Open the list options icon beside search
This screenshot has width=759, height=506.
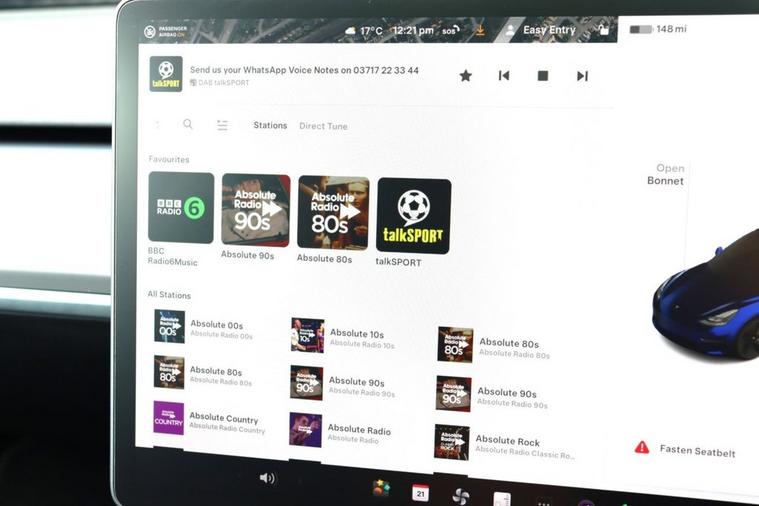222,125
